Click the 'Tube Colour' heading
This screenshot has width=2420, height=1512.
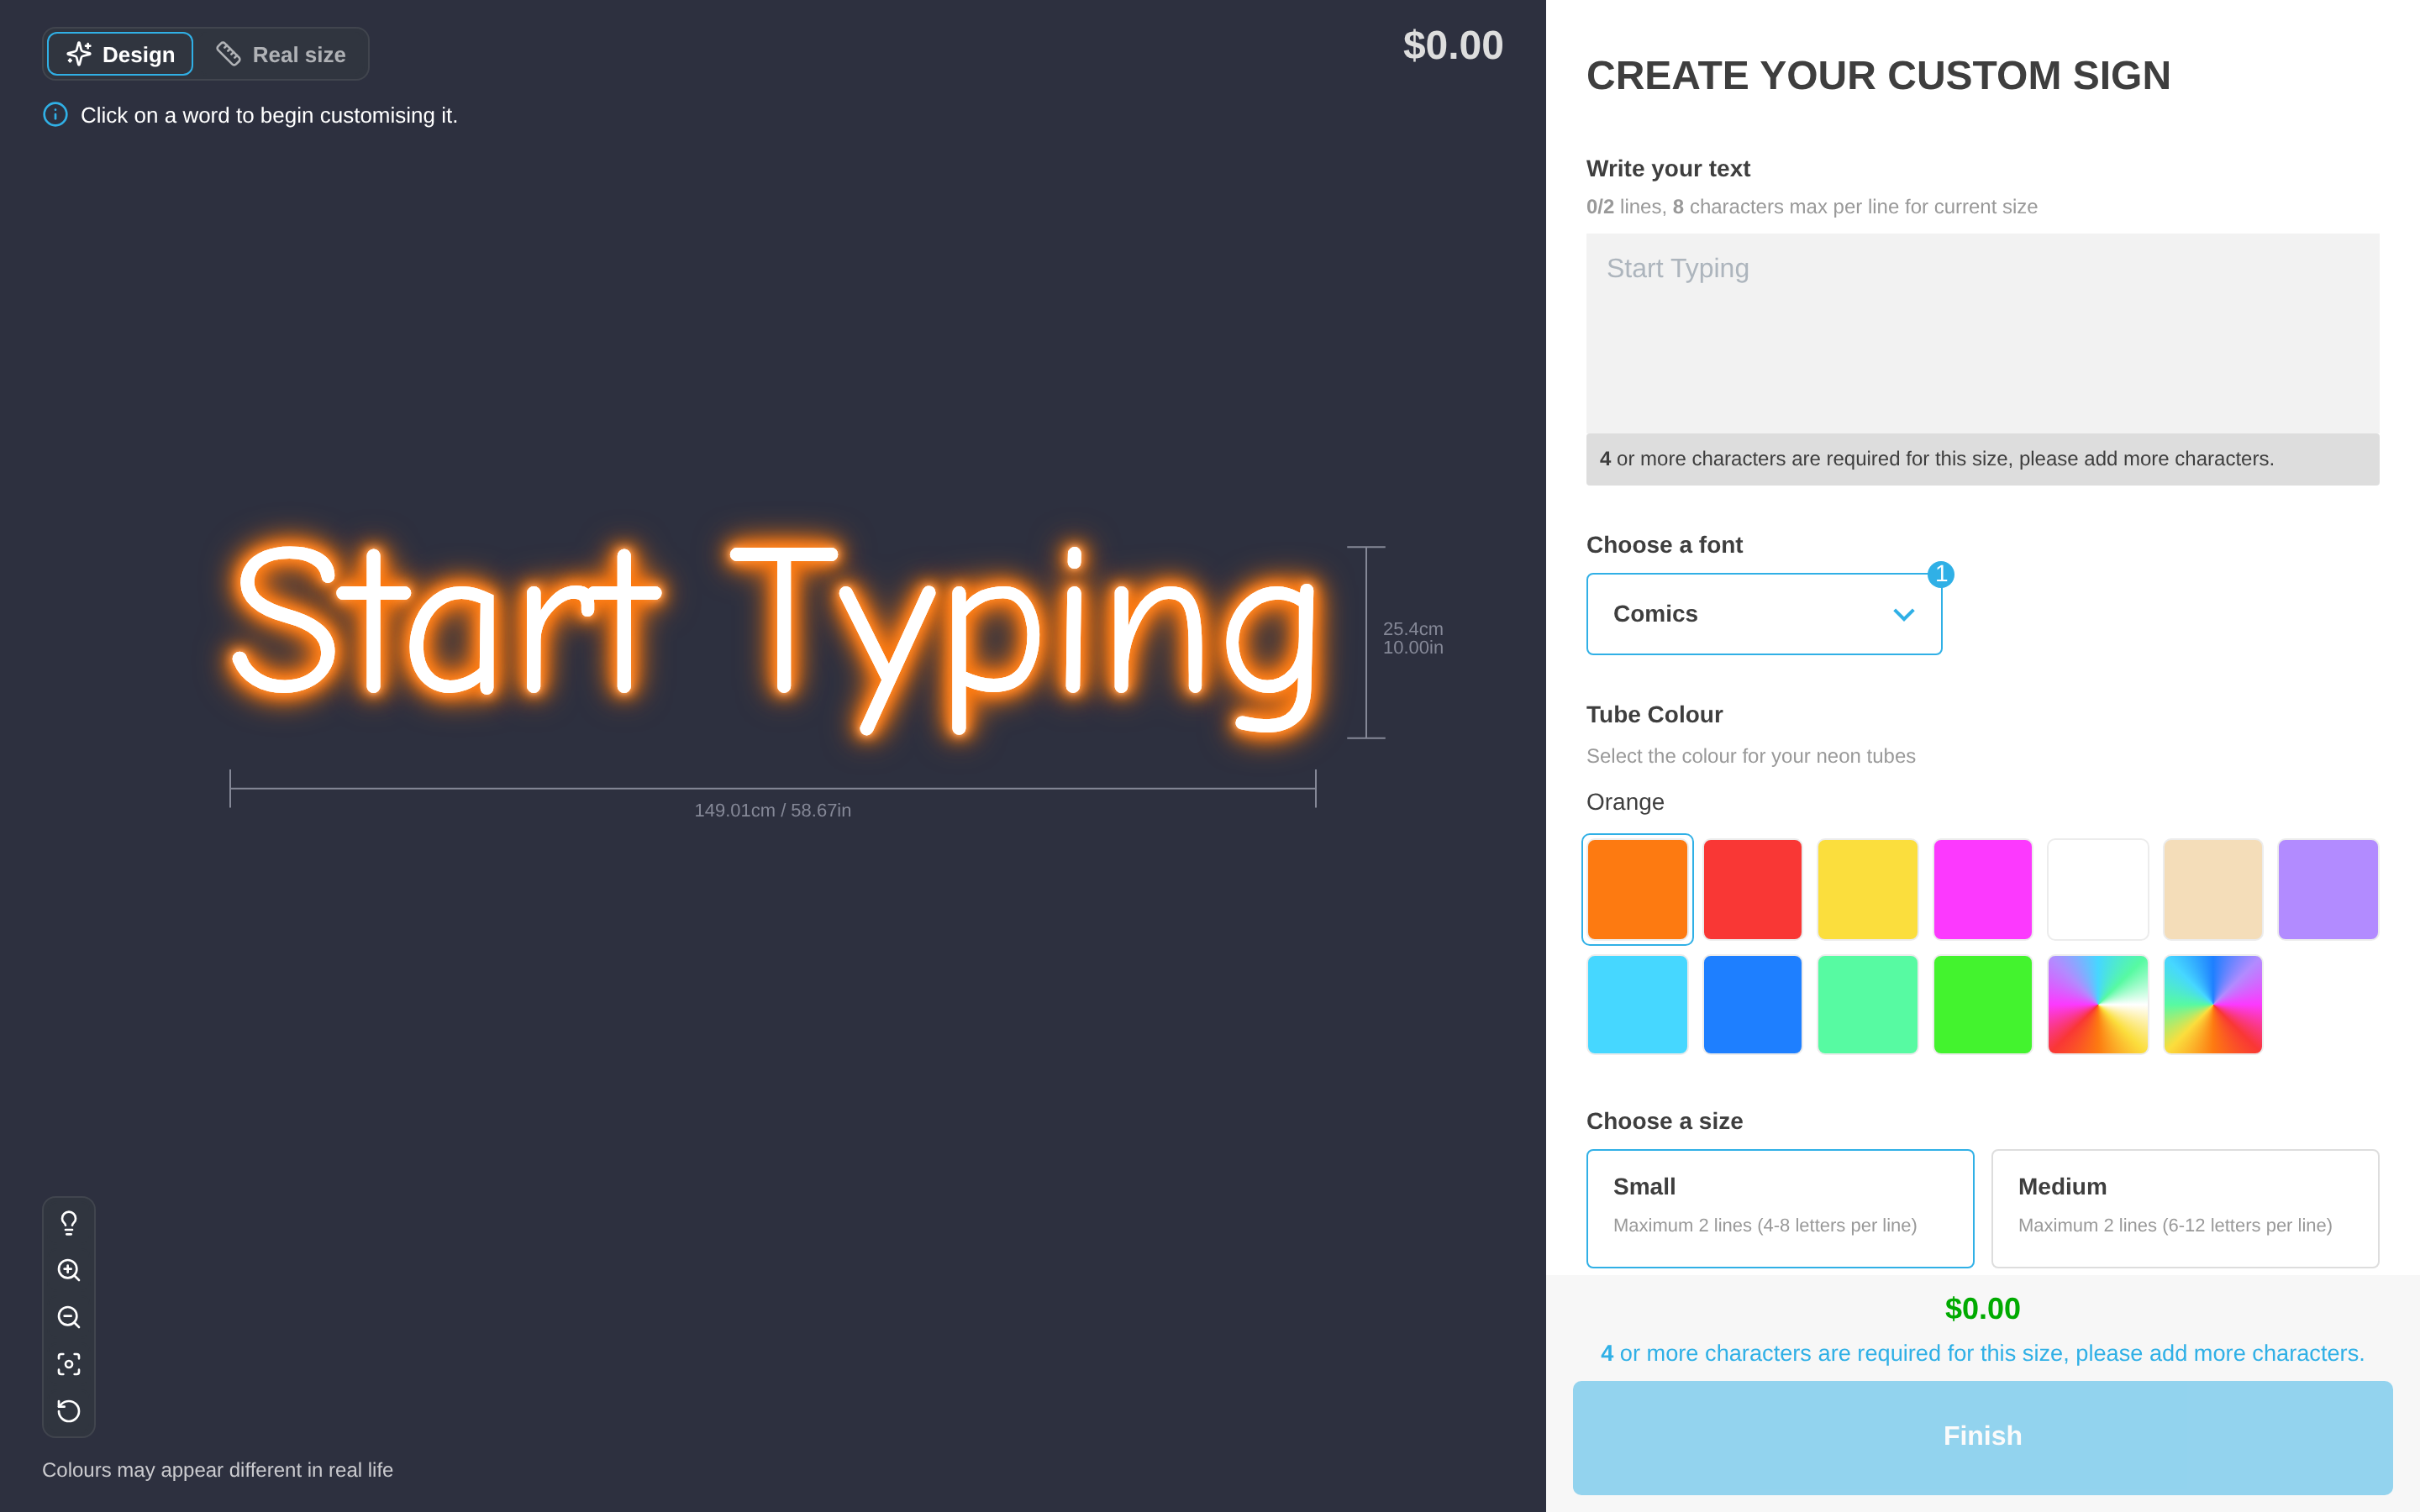coord(1654,714)
